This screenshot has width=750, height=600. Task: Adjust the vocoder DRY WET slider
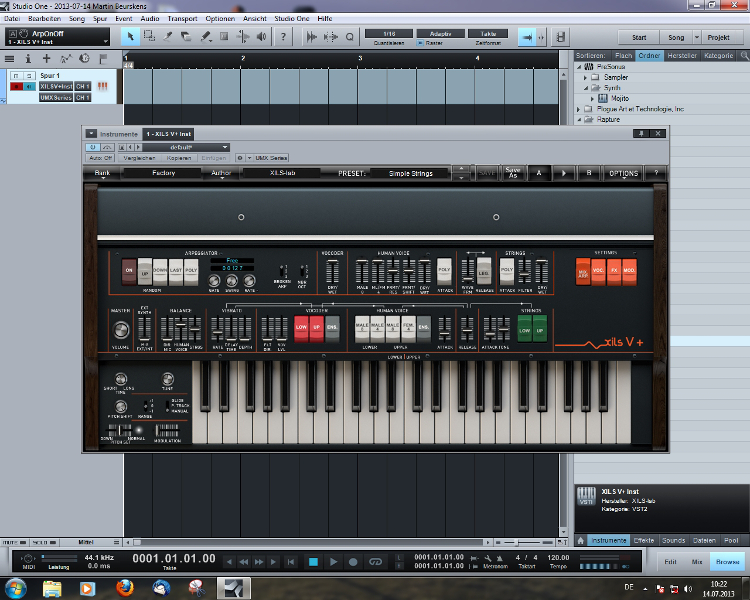point(332,272)
